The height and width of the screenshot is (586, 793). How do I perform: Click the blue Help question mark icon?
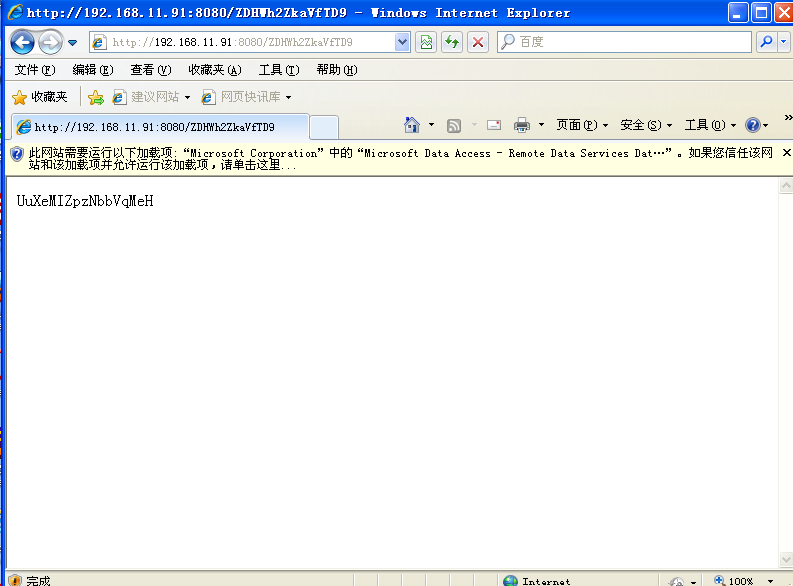(753, 125)
